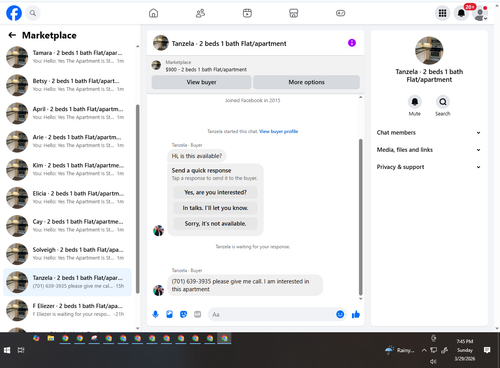Screen dimensions: 500x368
Task: Open the Cay conversation
Action: [67, 226]
